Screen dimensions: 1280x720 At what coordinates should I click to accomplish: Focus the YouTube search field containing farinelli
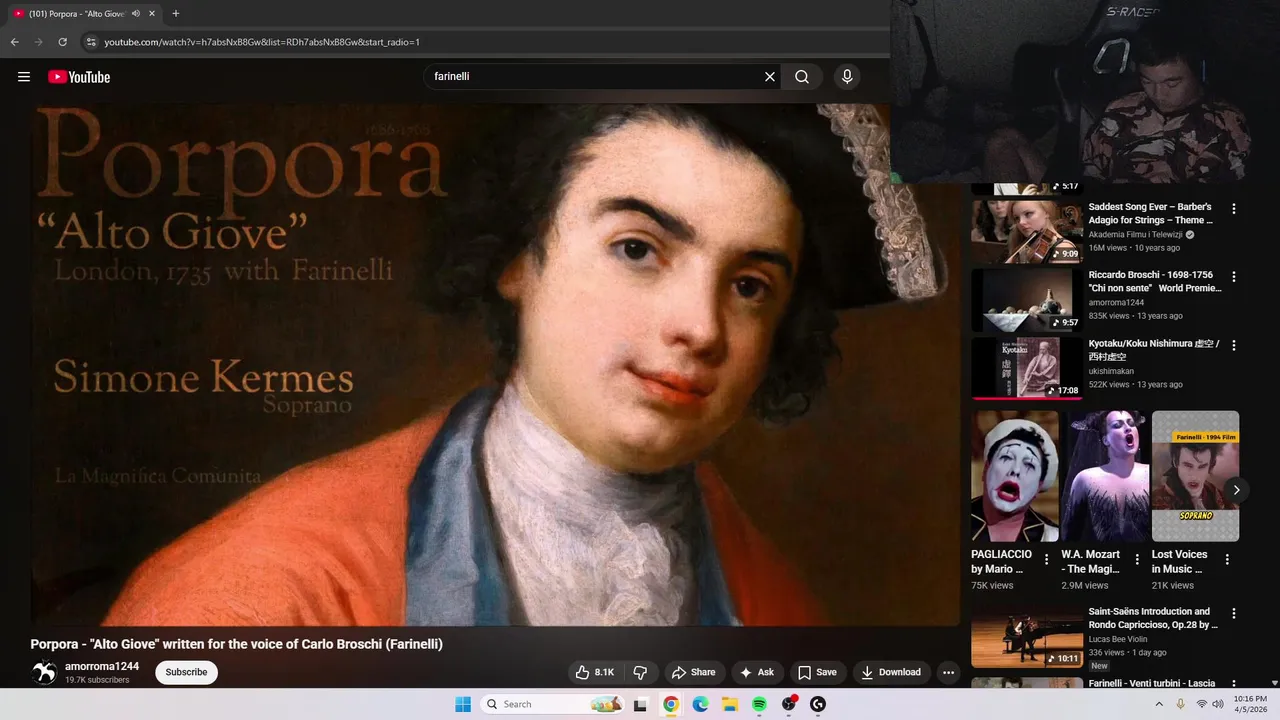pyautogui.click(x=595, y=77)
